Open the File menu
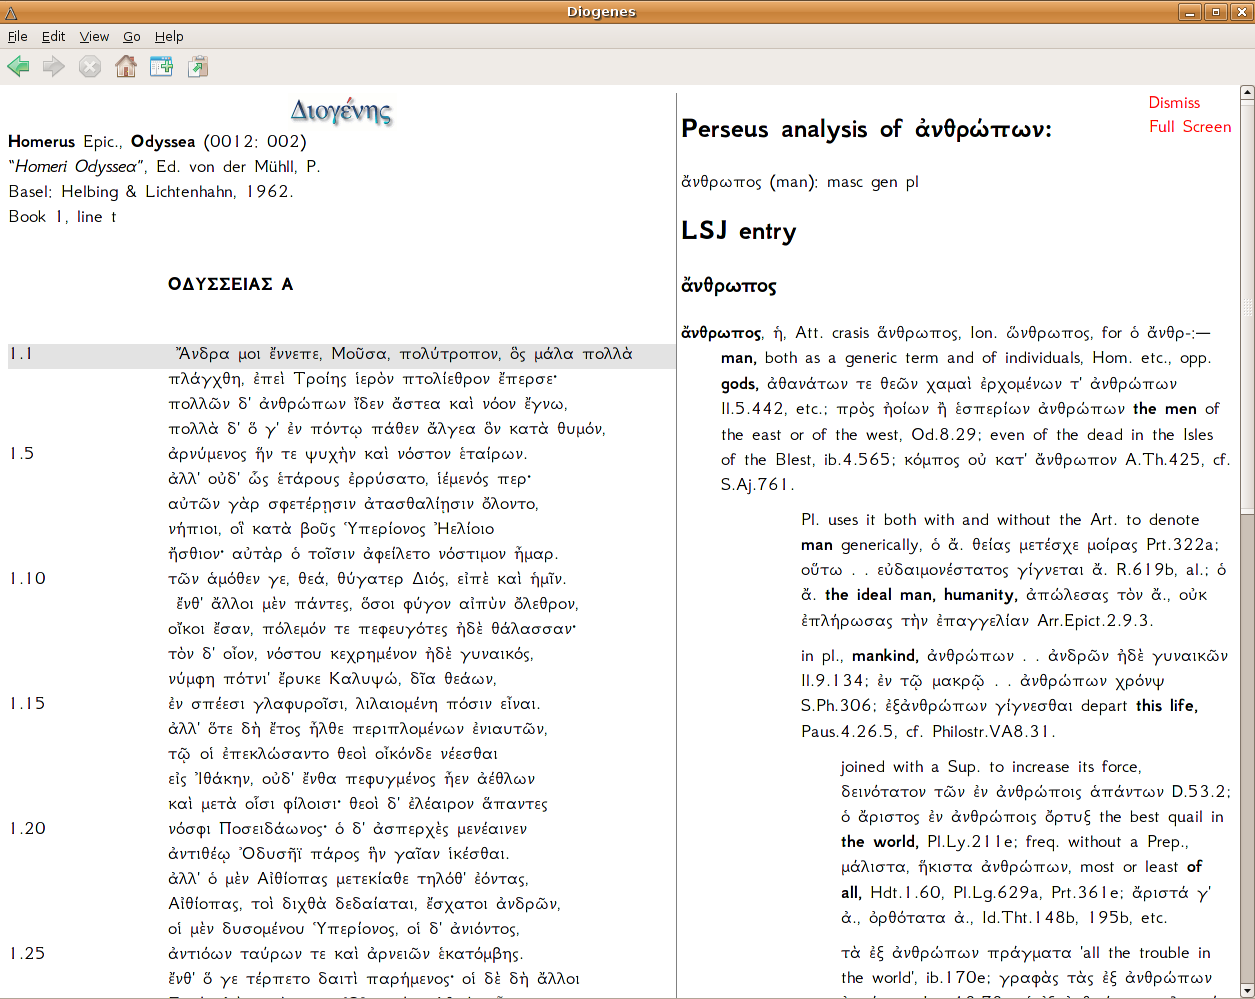This screenshot has height=999, width=1255. tap(18, 36)
